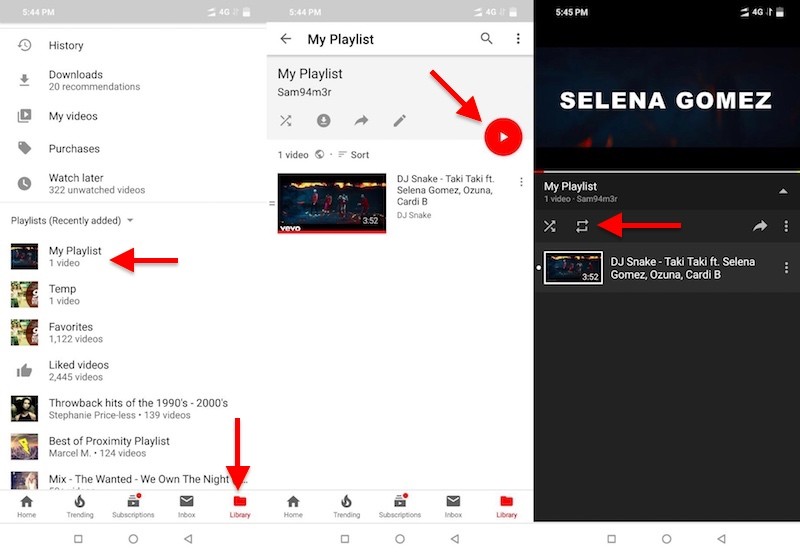Screen dimensions: 800x555
Task: Tap the Selena Gomez video player
Action: (667, 97)
